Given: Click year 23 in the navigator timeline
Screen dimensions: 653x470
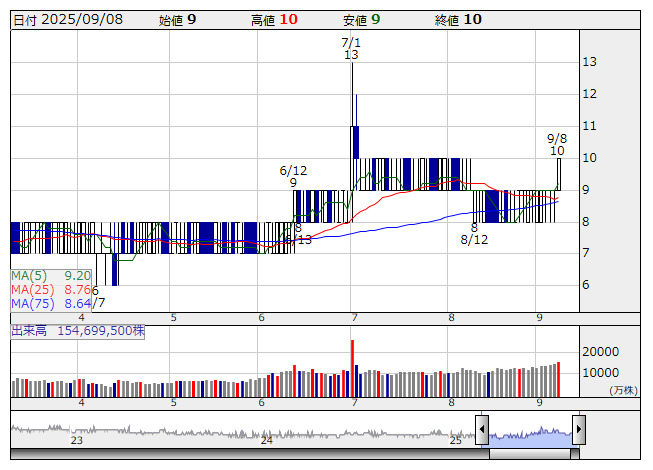Looking at the screenshot, I should (77, 440).
